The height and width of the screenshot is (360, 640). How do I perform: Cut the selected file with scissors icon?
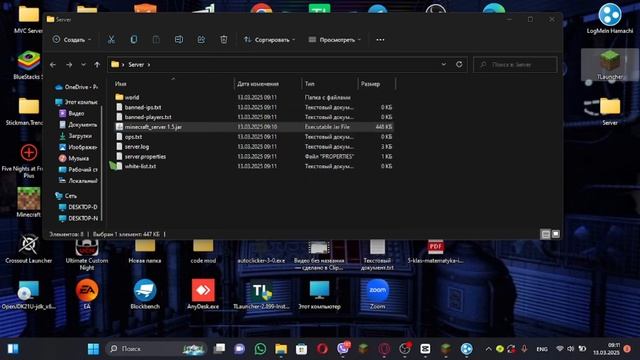tap(111, 40)
